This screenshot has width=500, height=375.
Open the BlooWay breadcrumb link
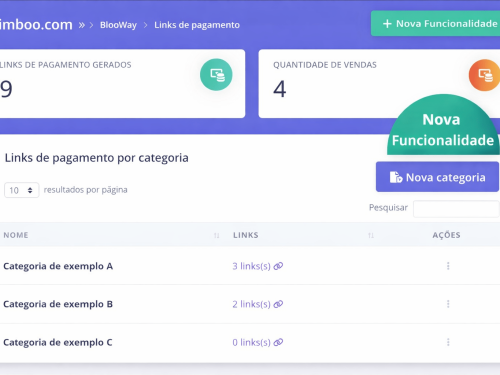(118, 25)
